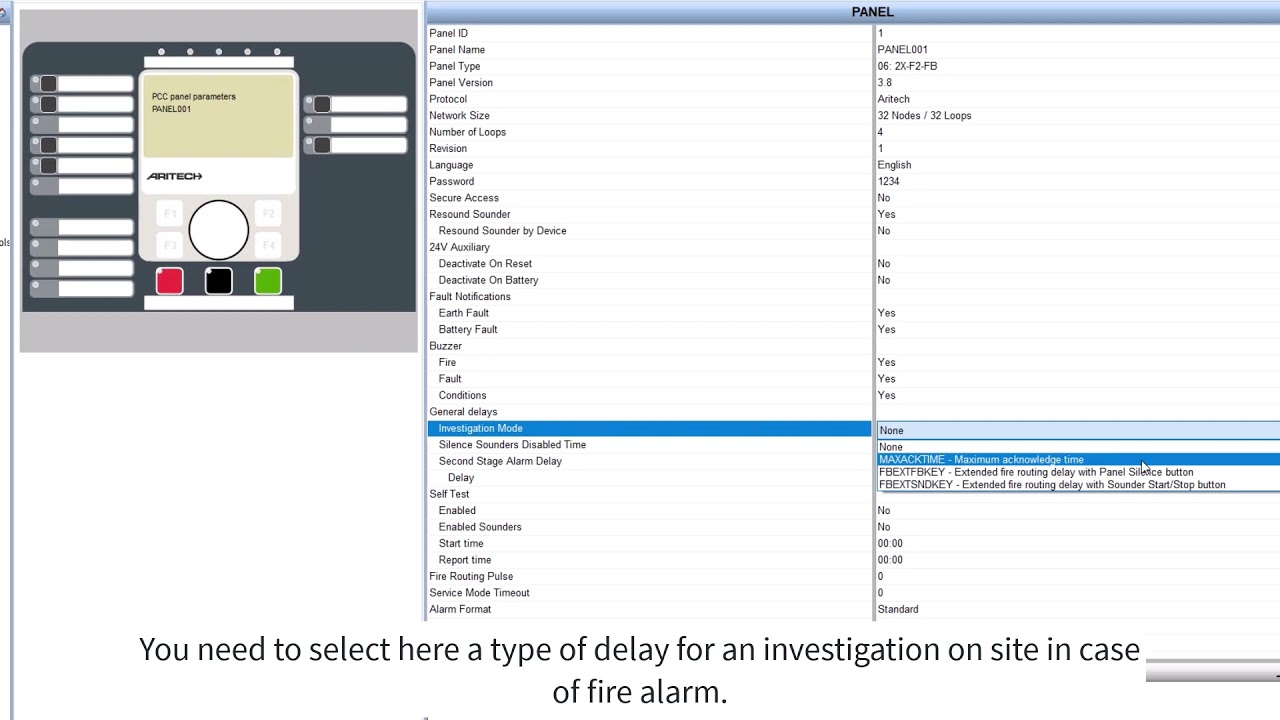Image resolution: width=1280 pixels, height=720 pixels.
Task: Select the Enabled Sounders row
Action: coord(649,528)
